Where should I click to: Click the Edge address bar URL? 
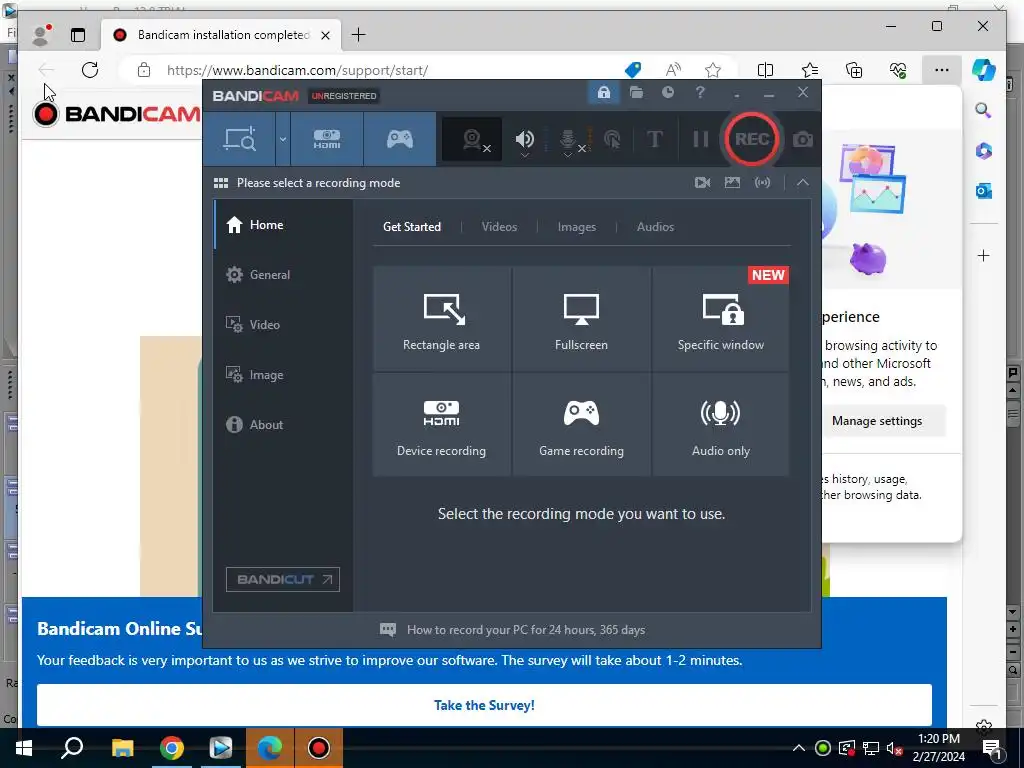tap(298, 71)
